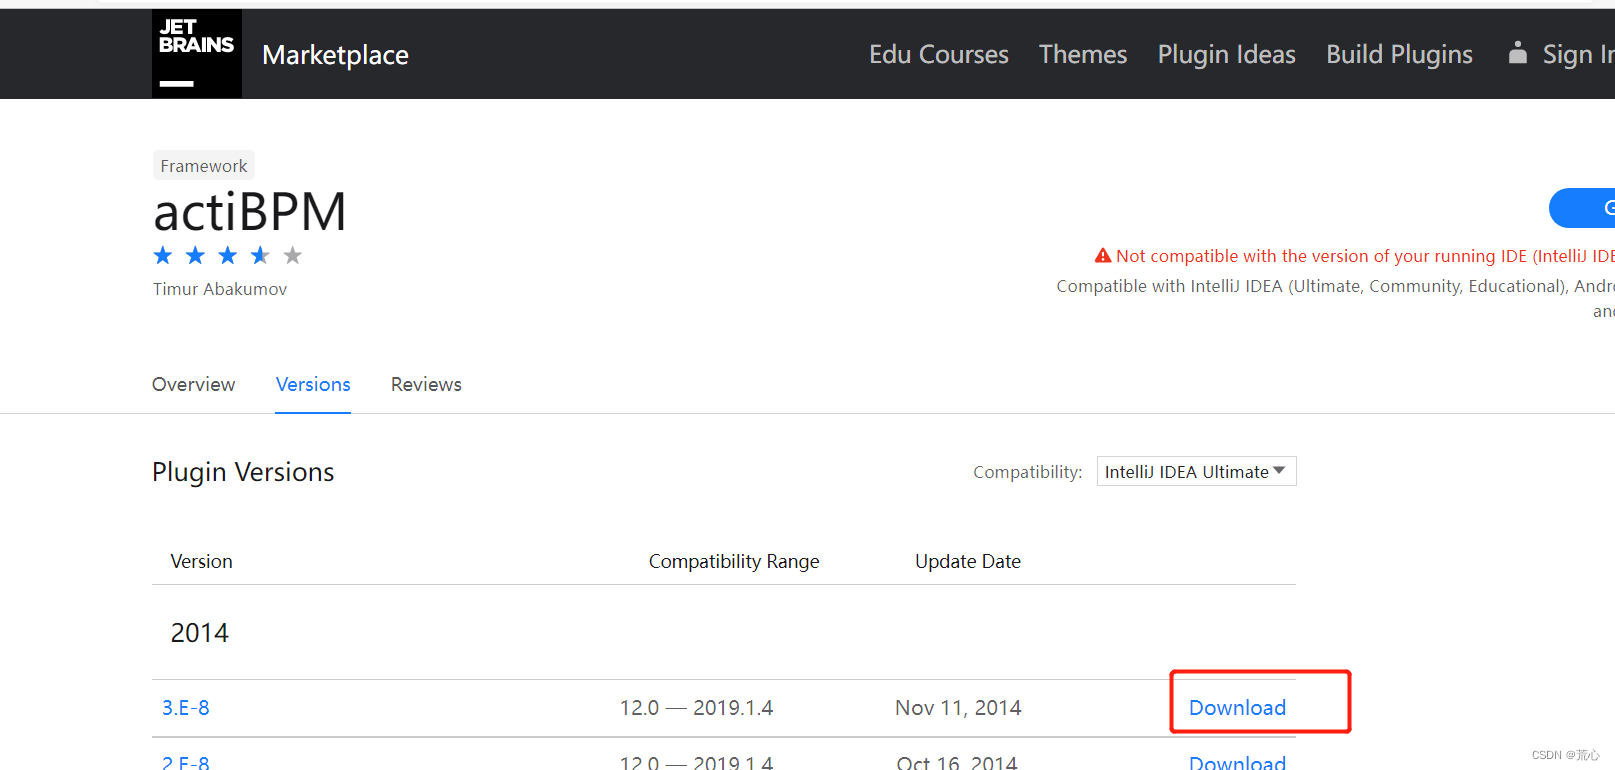1615x770 pixels.
Task: Click the 2014 year group heading
Action: pyautogui.click(x=200, y=633)
